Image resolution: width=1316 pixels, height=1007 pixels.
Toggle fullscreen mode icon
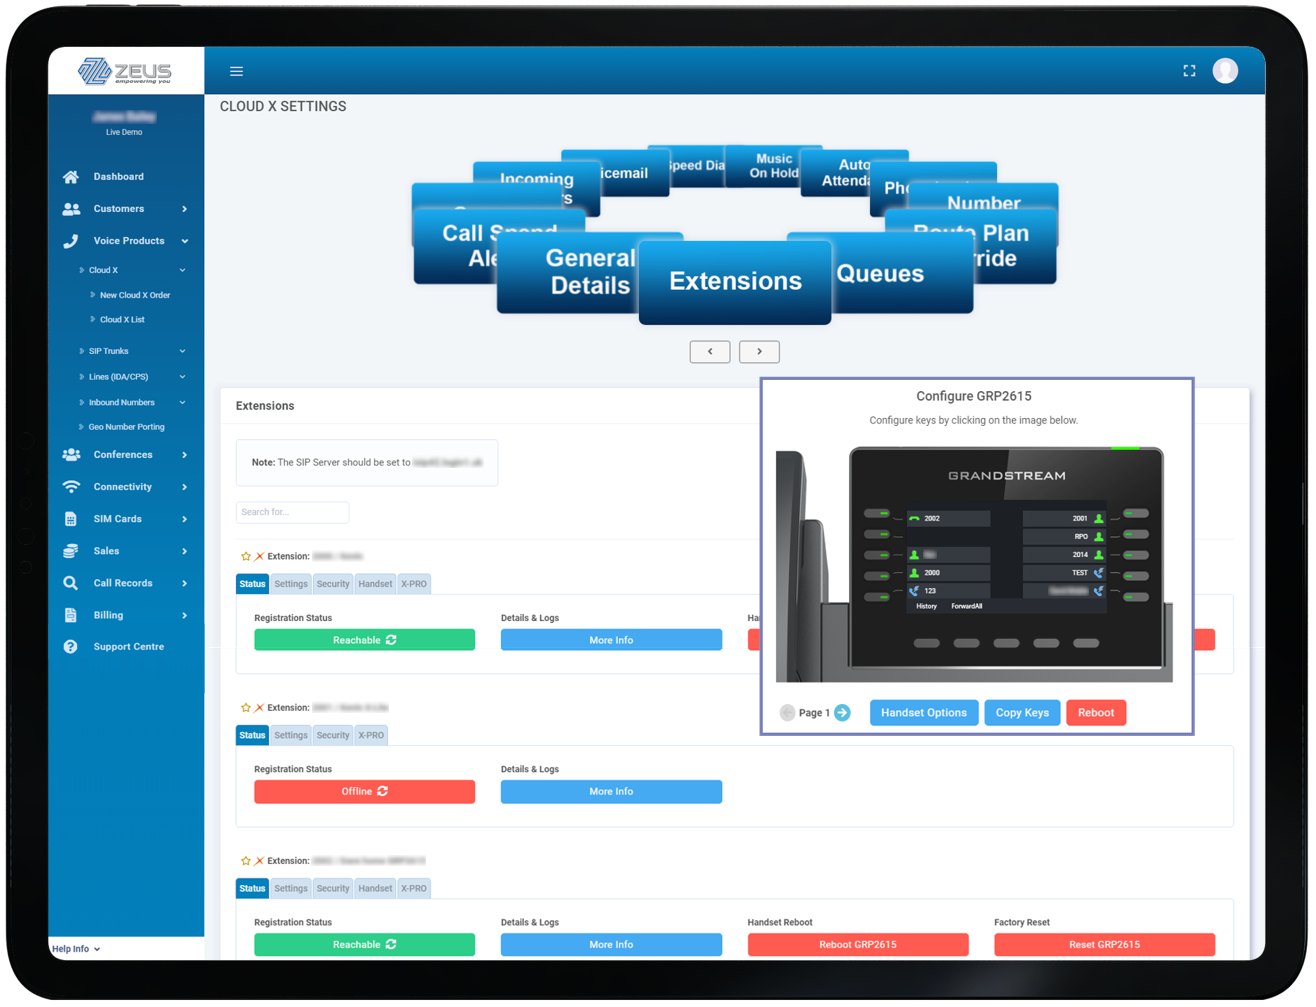click(1189, 71)
